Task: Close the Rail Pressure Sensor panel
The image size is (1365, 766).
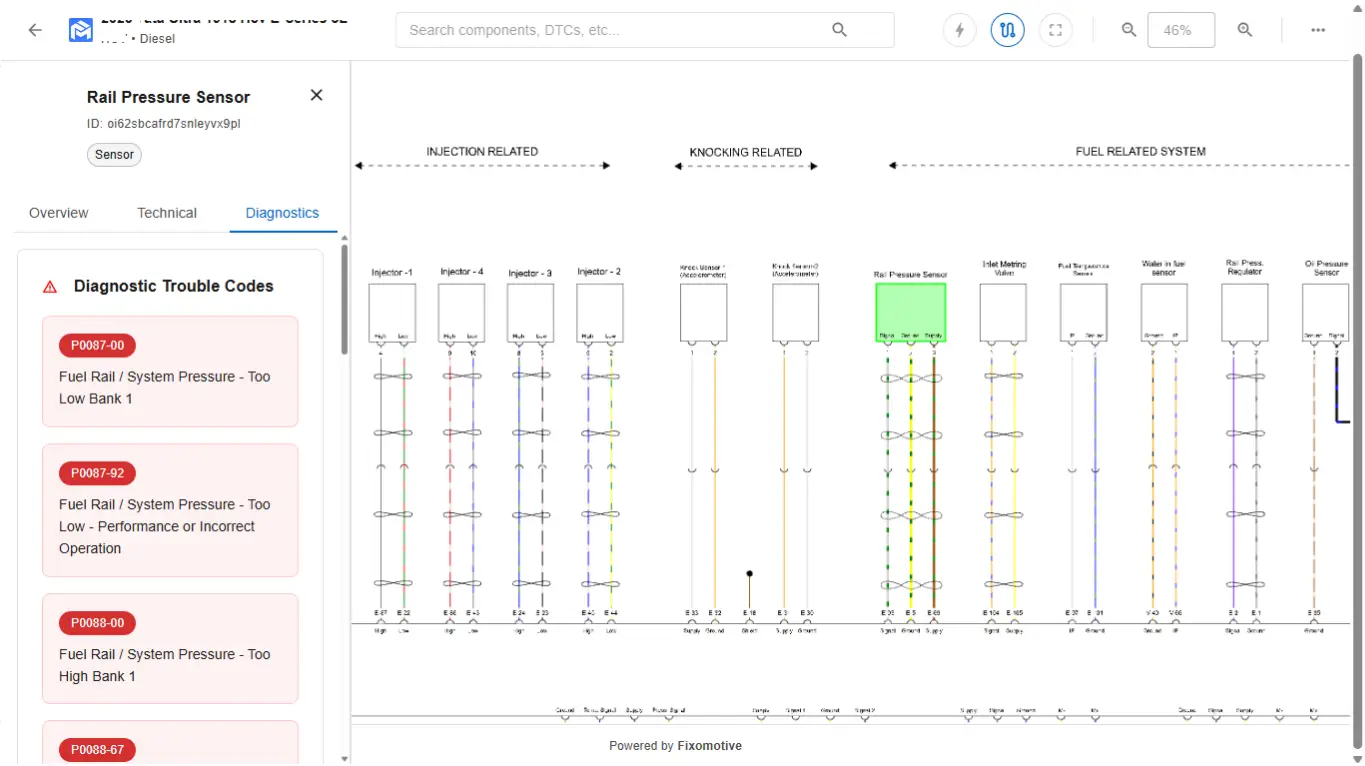Action: coord(316,94)
